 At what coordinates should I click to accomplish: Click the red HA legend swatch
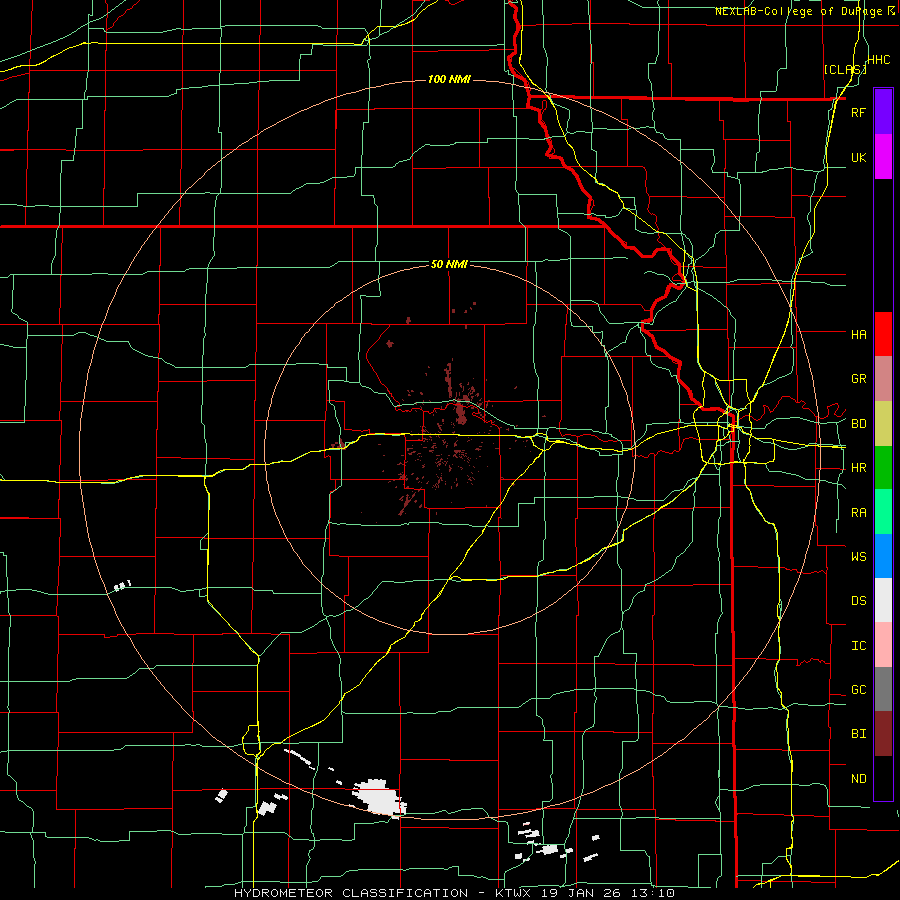point(883,334)
